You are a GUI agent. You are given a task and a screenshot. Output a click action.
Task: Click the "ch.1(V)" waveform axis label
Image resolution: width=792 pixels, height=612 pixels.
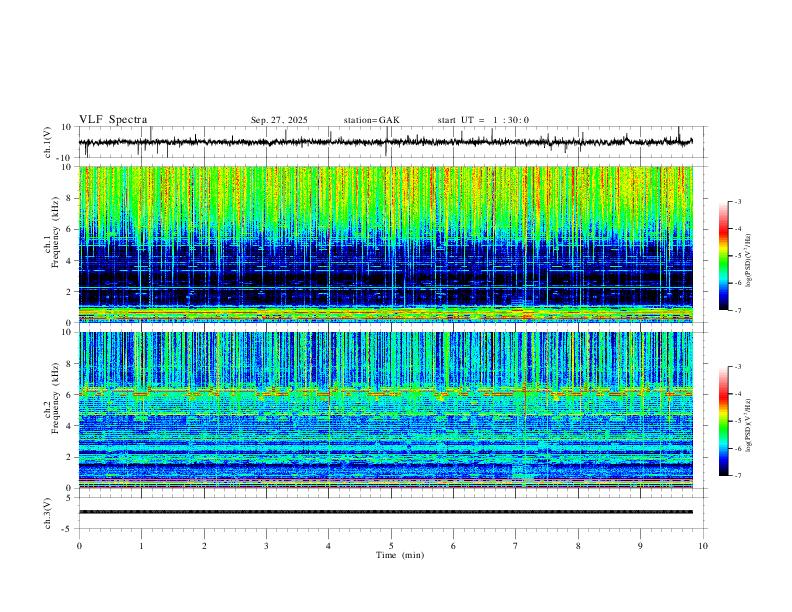(48, 142)
